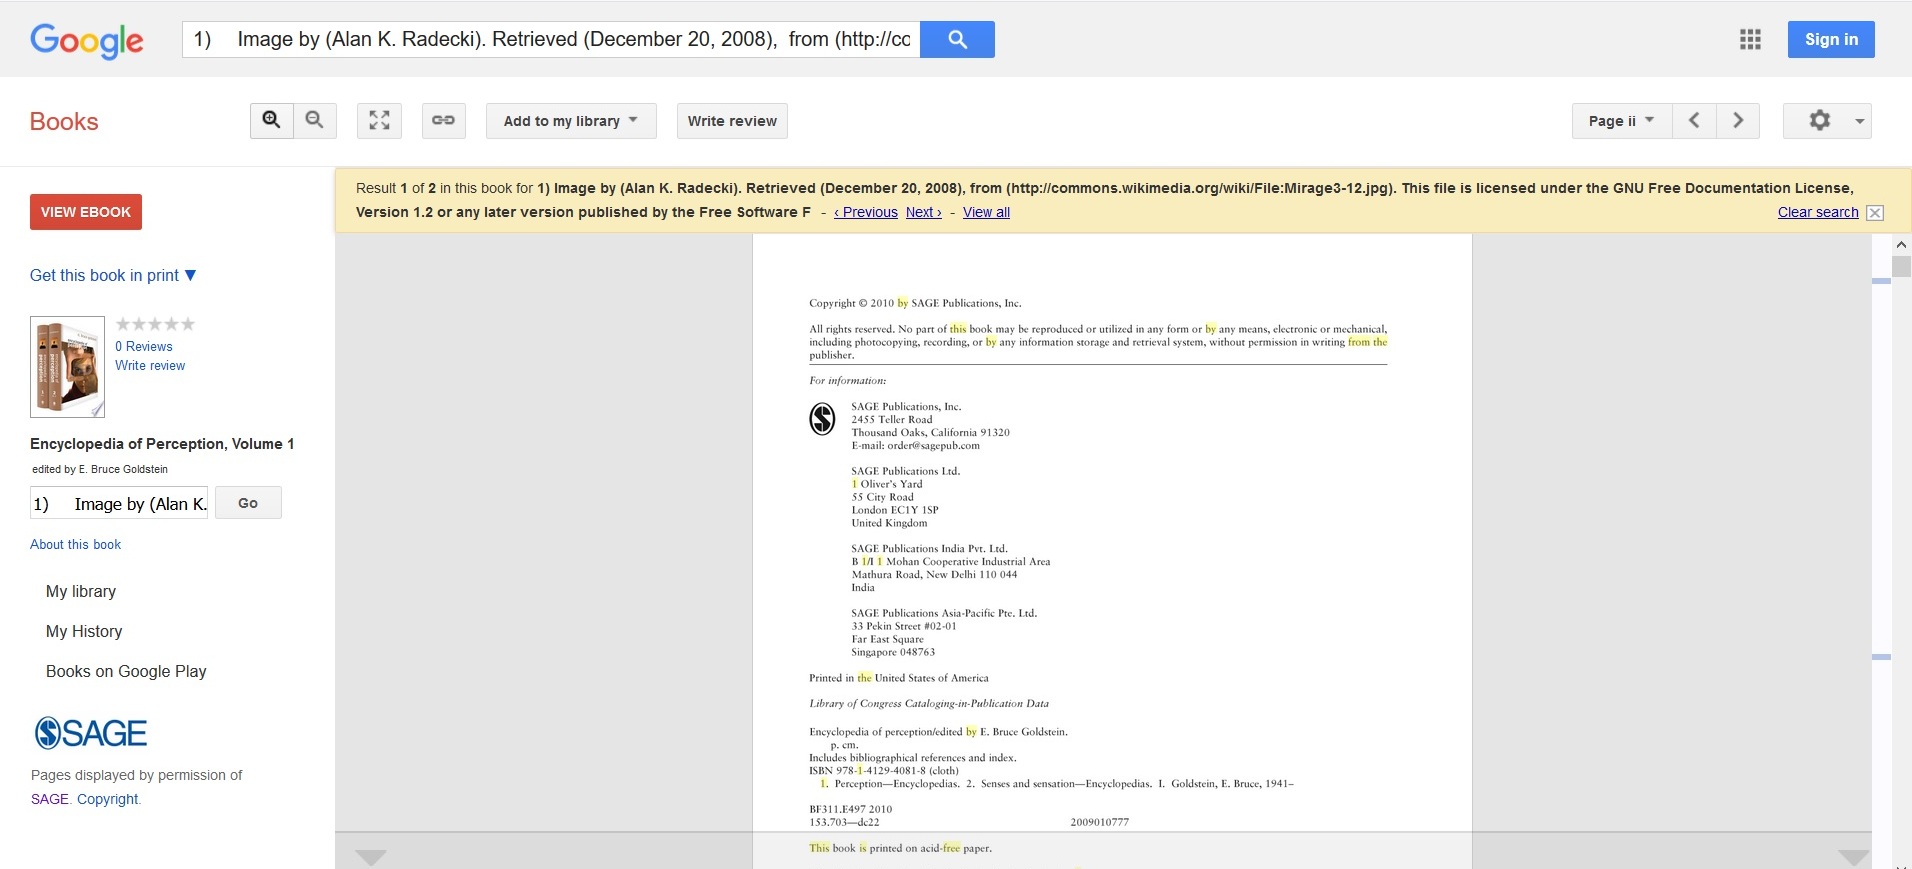Click the Encyclopedia of Perception, Volume 1 title
Viewport: 1912px width, 869px height.
tap(162, 444)
